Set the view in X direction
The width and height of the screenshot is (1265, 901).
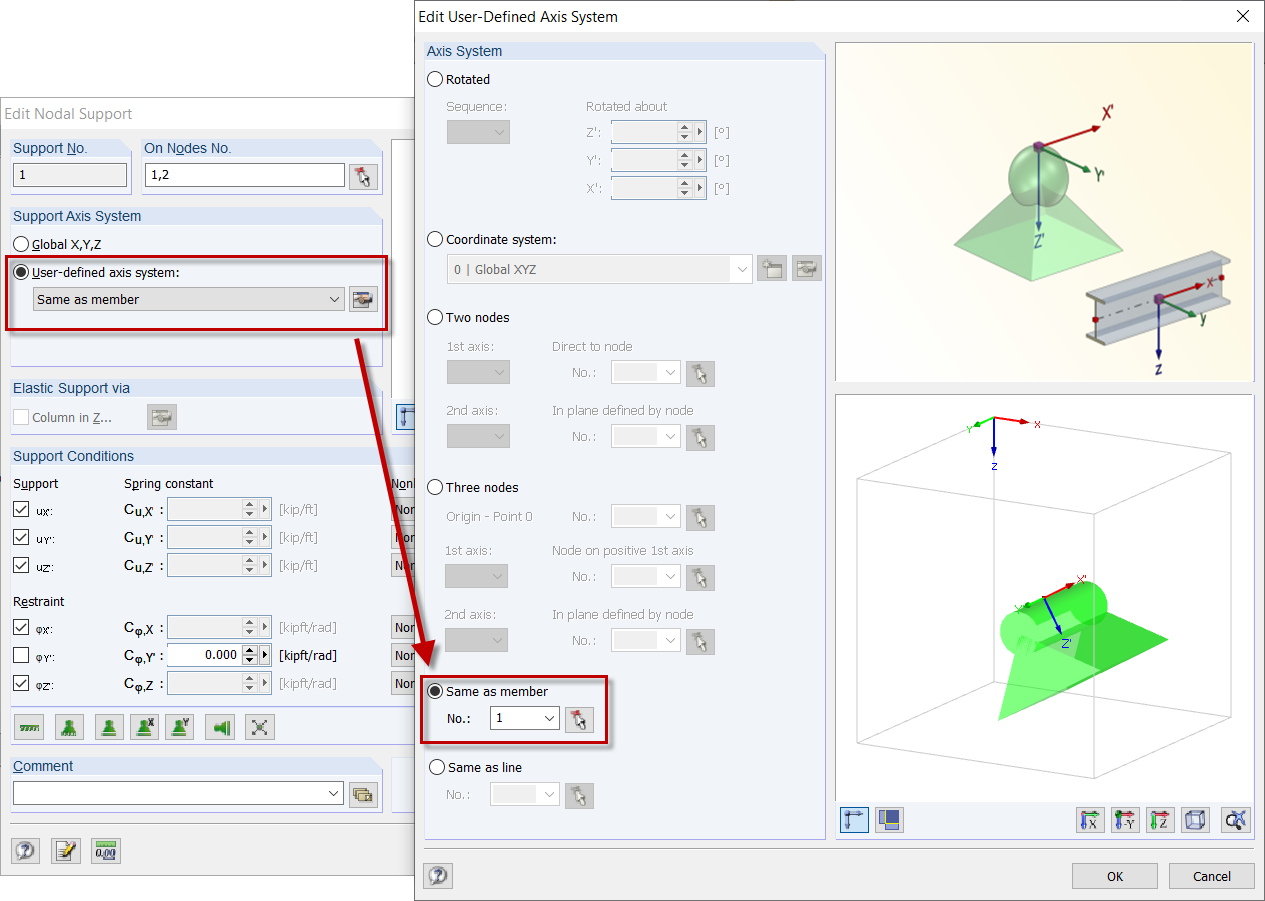coord(1090,819)
